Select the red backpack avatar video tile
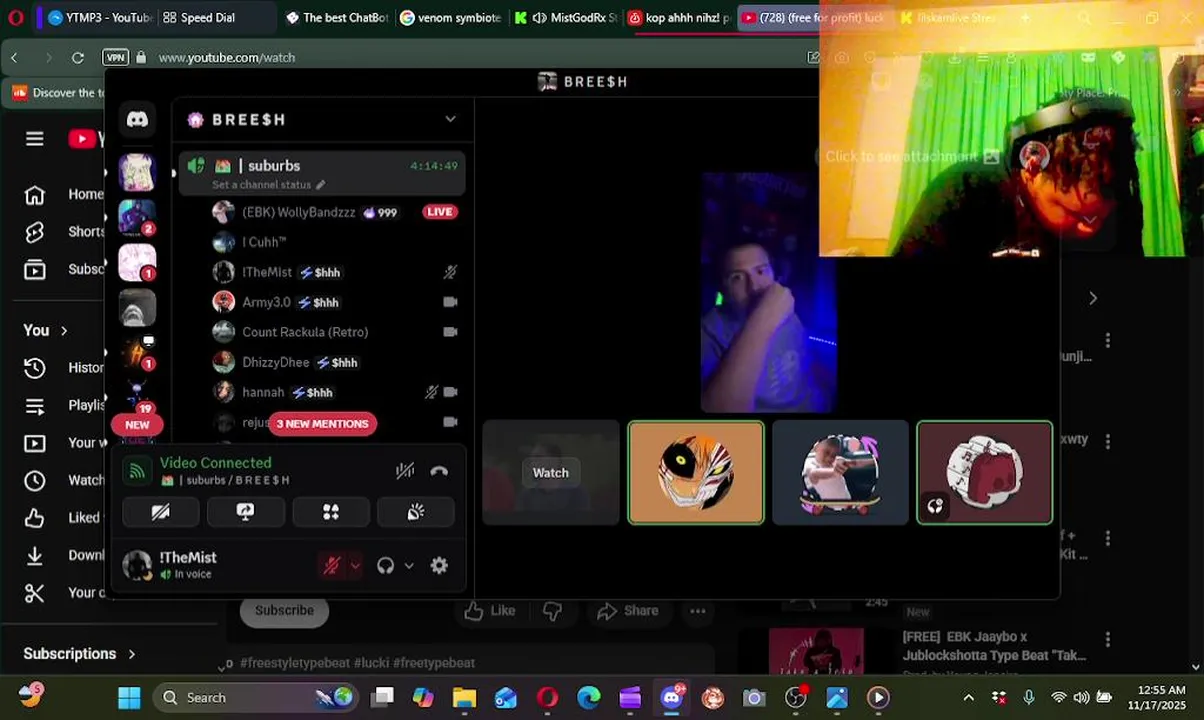The image size is (1204, 720). click(985, 473)
